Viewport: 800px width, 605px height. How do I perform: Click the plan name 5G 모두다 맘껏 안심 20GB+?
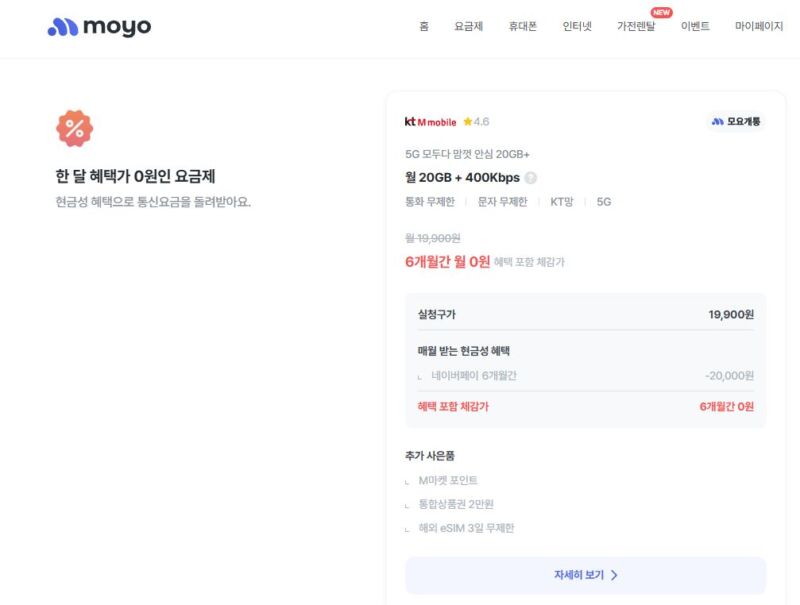coord(467,154)
